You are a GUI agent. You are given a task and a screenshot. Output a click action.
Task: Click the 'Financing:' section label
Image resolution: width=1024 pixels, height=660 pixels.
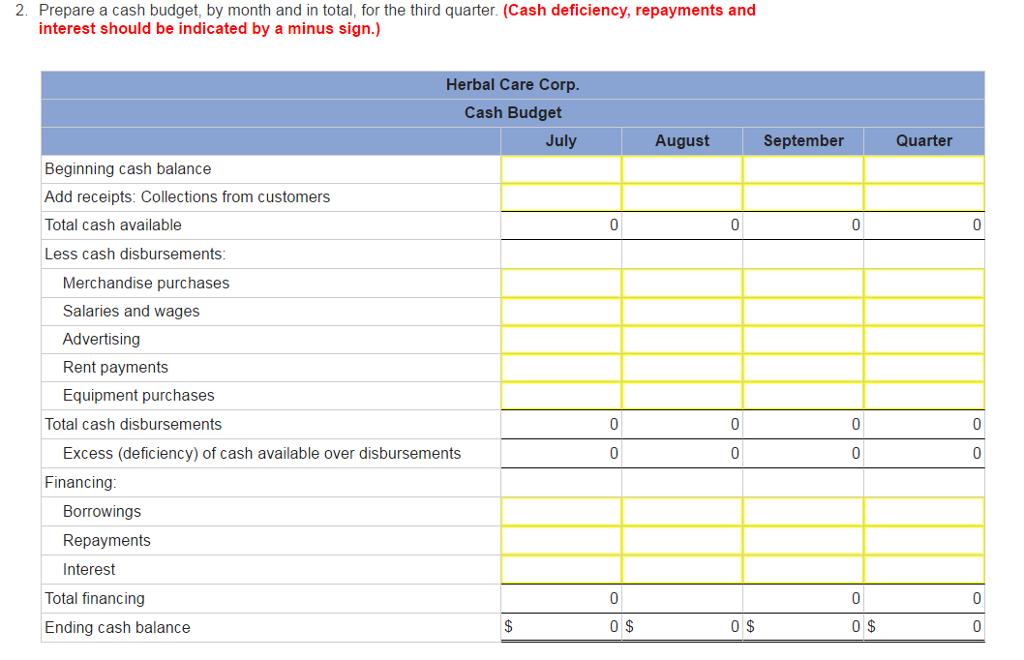point(80,482)
